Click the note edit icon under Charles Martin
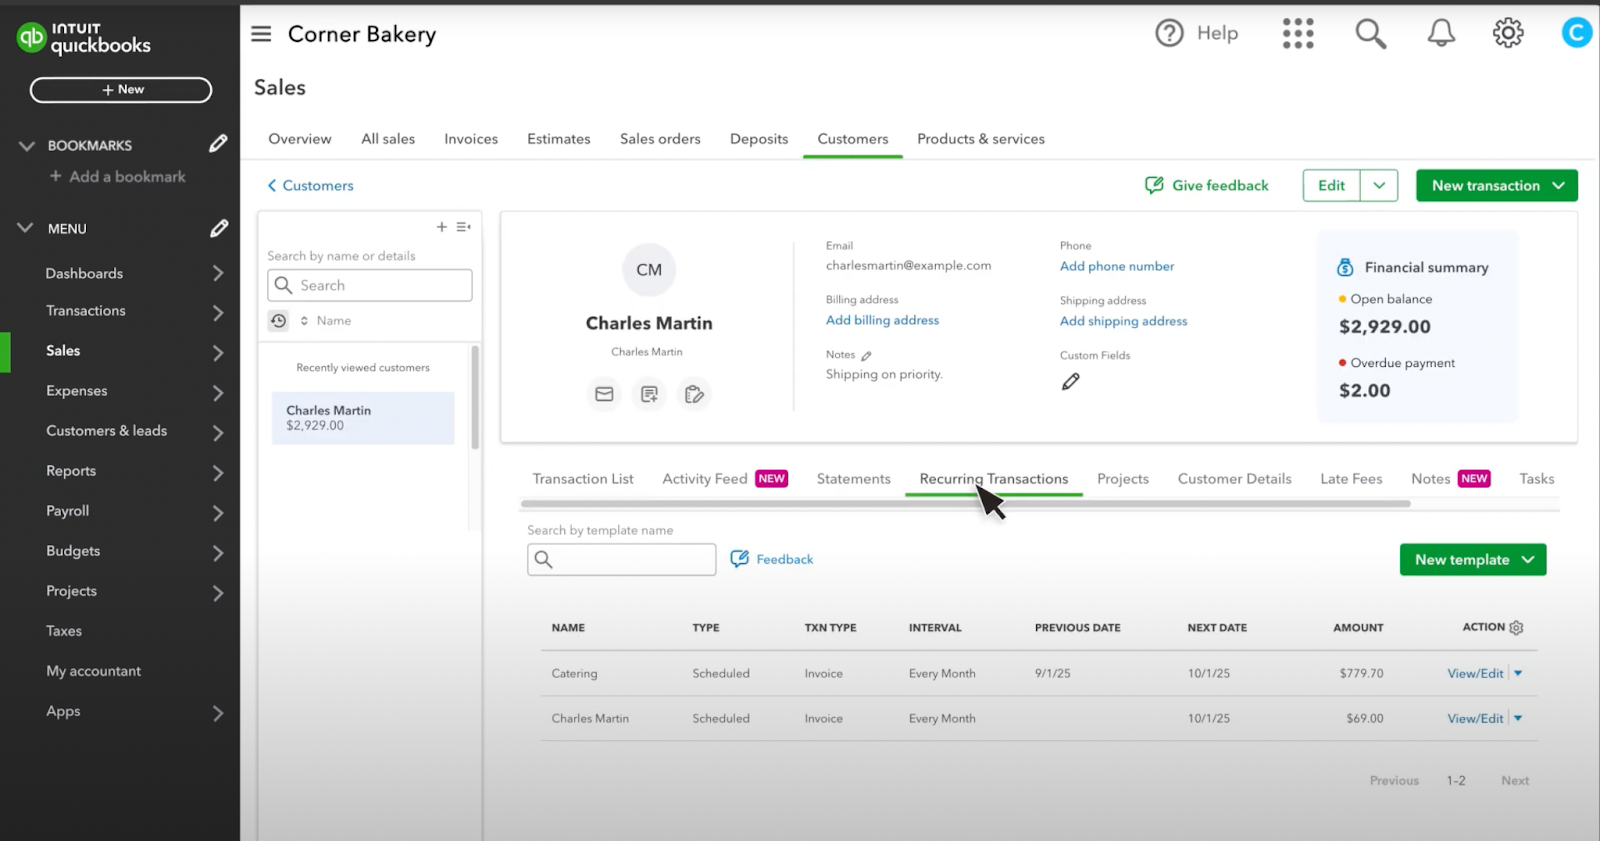Image resolution: width=1600 pixels, height=841 pixels. pyautogui.click(x=694, y=394)
